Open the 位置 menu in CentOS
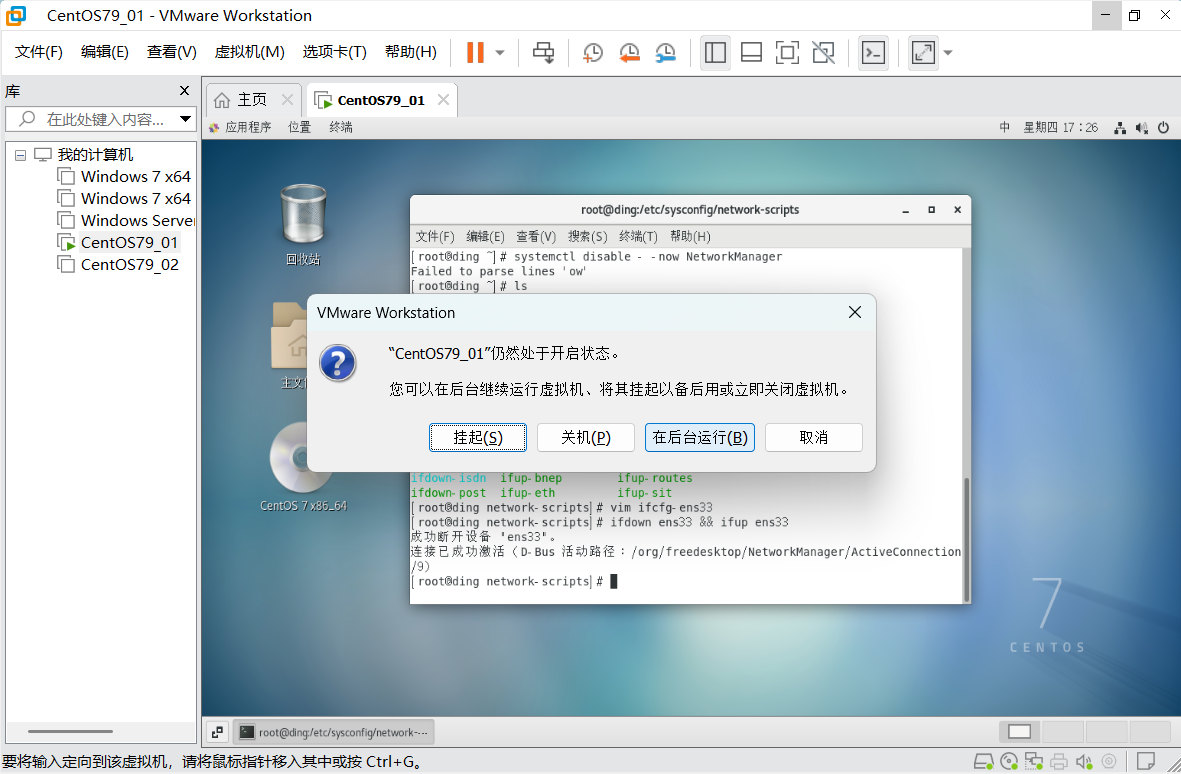 tap(299, 127)
